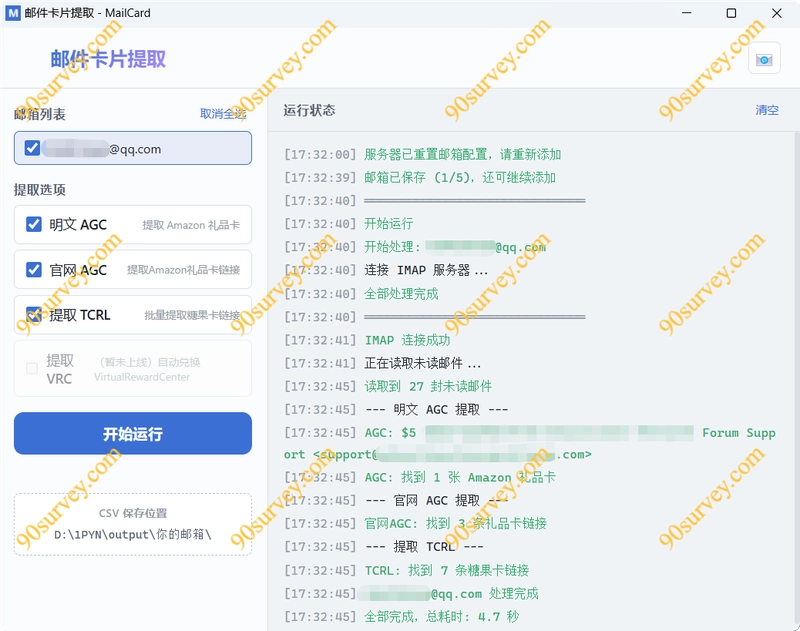
Task: Click 清空 to clear the run log
Action: click(x=767, y=110)
